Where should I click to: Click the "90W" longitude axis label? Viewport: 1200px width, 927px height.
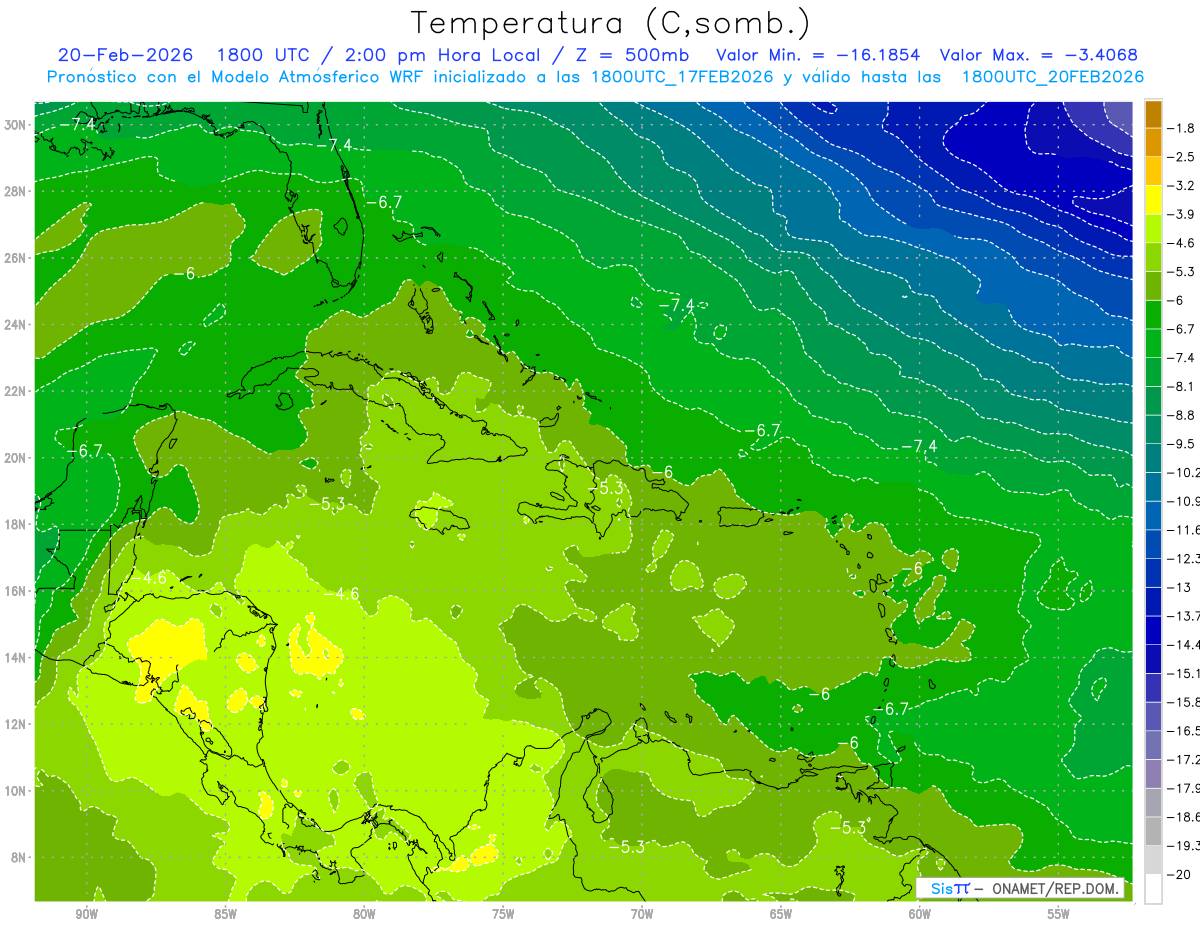tap(86, 915)
